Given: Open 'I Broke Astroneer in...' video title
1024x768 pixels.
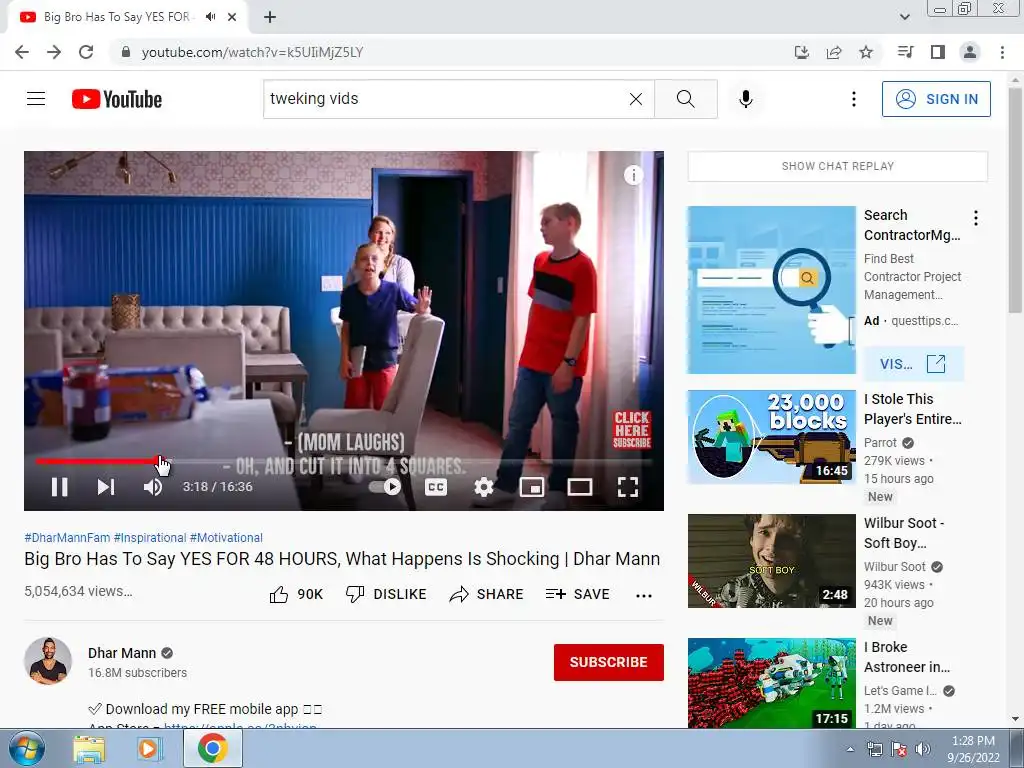Looking at the screenshot, I should pos(907,657).
